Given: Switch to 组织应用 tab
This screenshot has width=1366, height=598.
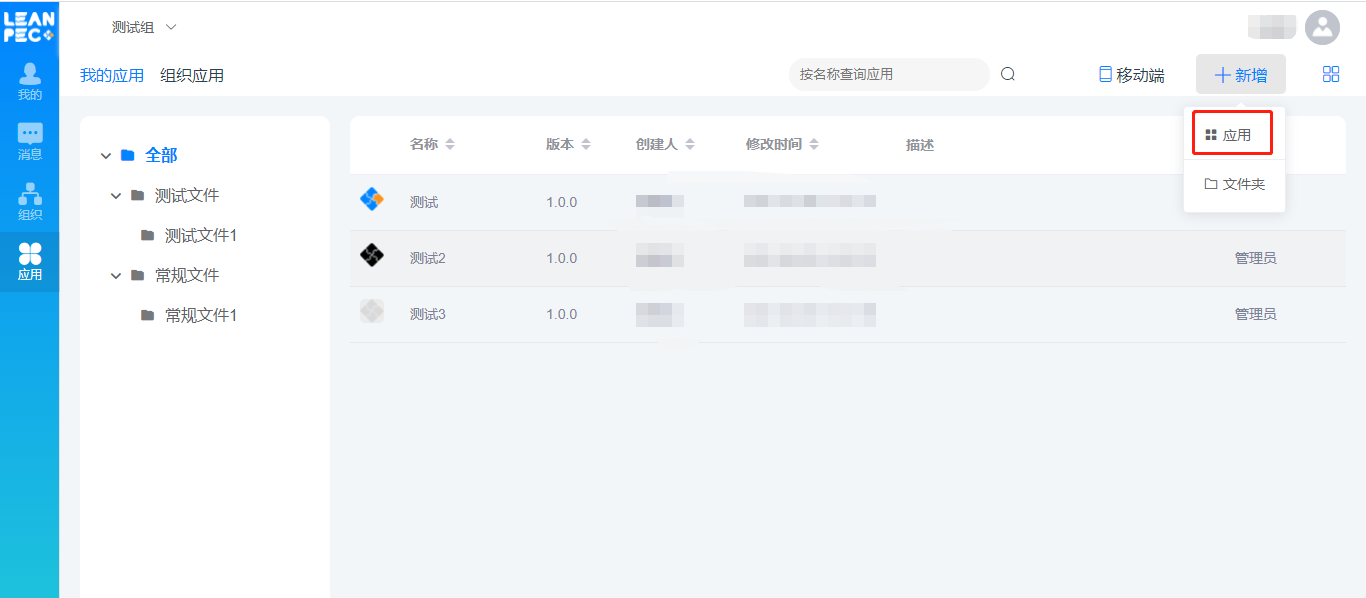Looking at the screenshot, I should 192,75.
